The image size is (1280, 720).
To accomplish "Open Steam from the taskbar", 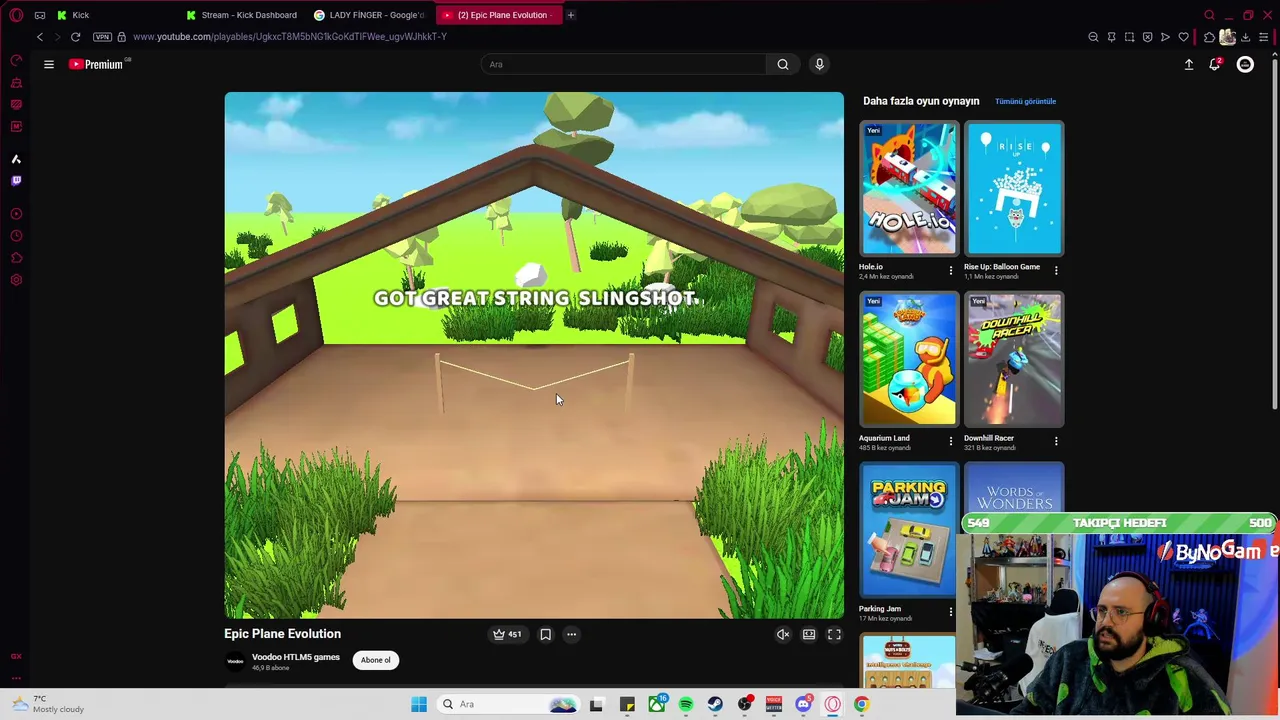I will tap(715, 704).
